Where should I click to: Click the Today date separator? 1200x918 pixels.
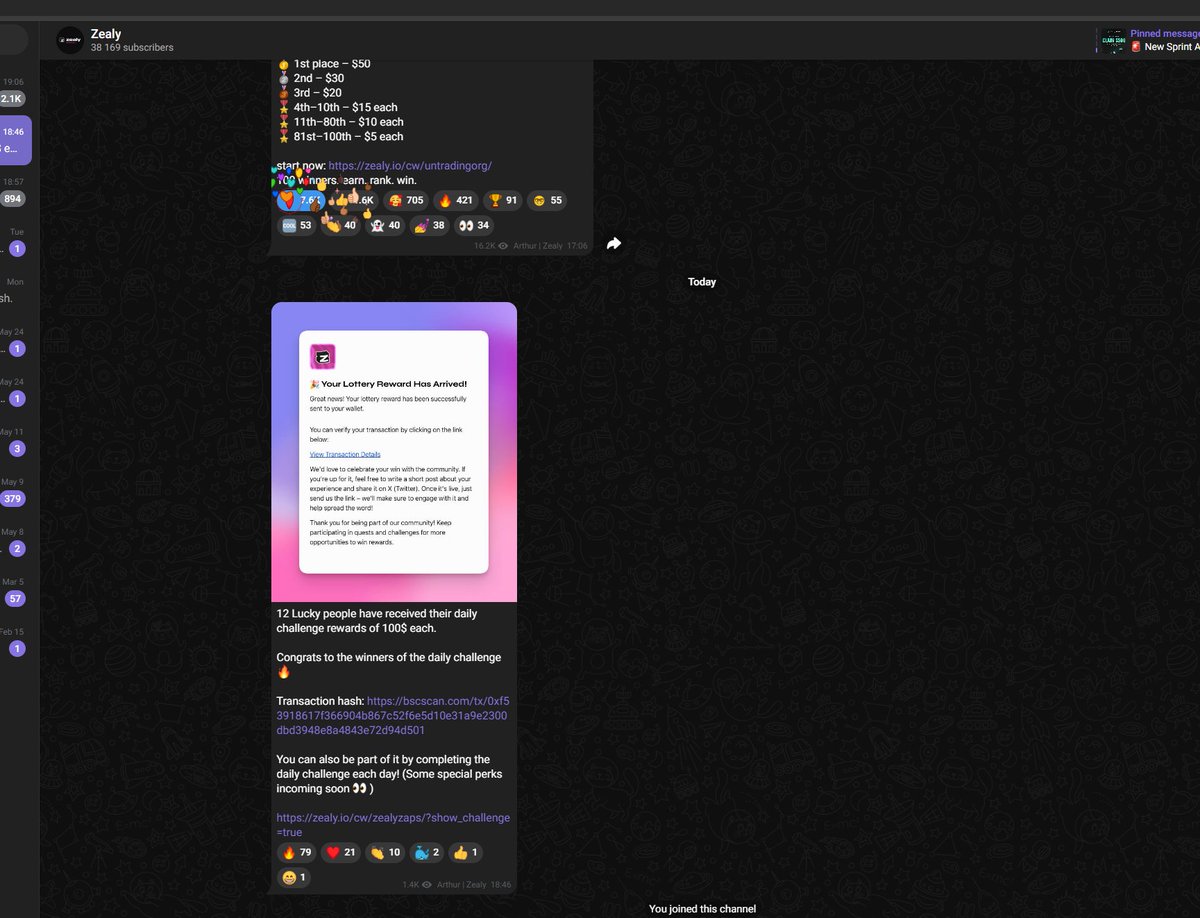tap(702, 282)
